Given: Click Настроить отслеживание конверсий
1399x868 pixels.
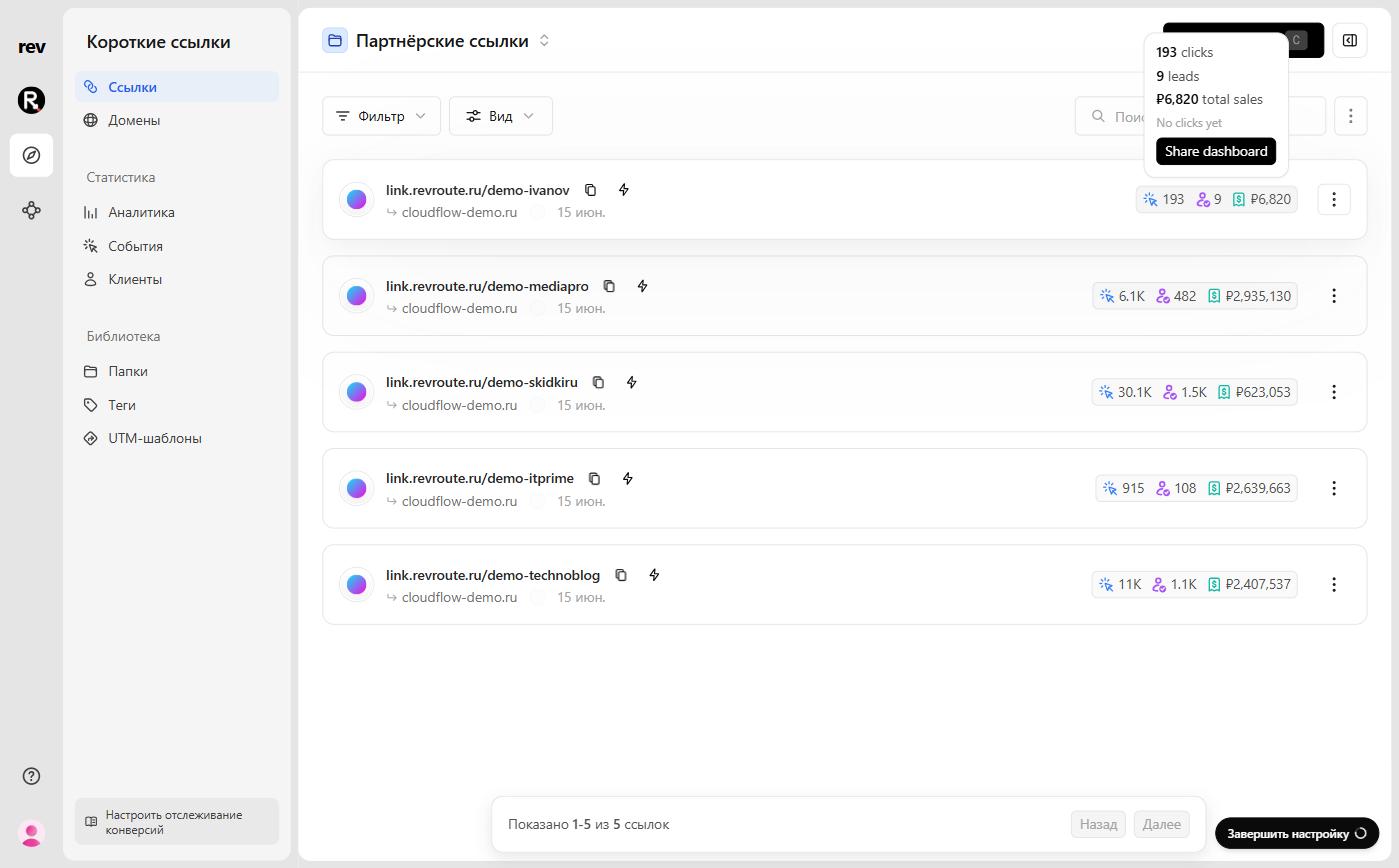Looking at the screenshot, I should click(177, 822).
